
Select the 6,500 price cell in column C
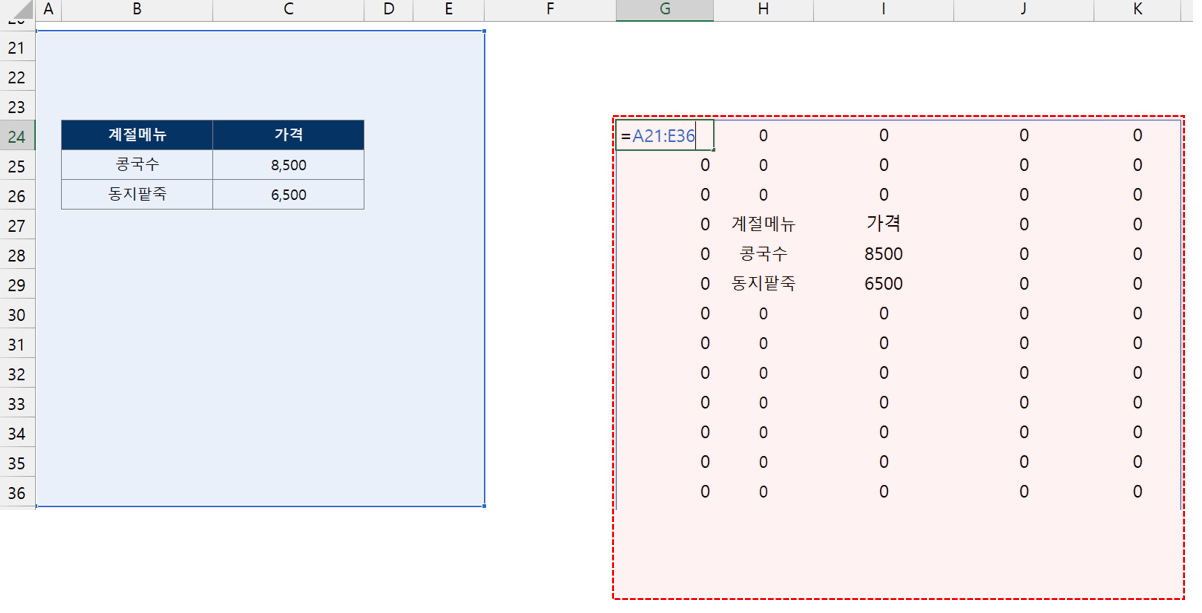(288, 195)
